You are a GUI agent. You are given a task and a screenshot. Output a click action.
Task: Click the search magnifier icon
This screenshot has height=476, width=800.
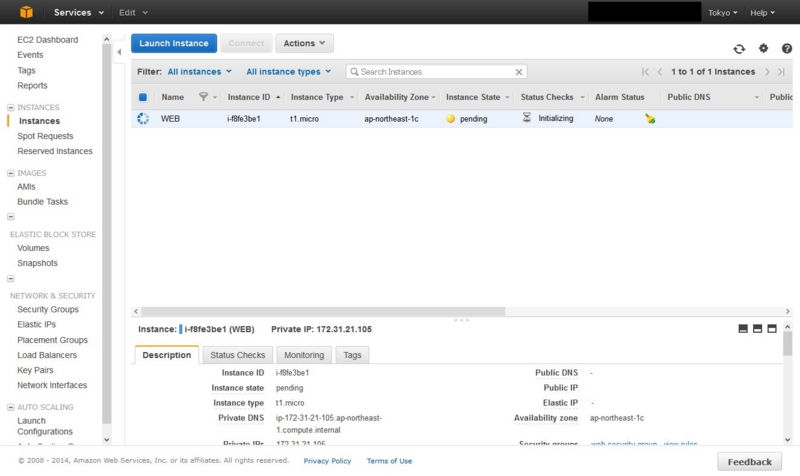tap(354, 72)
